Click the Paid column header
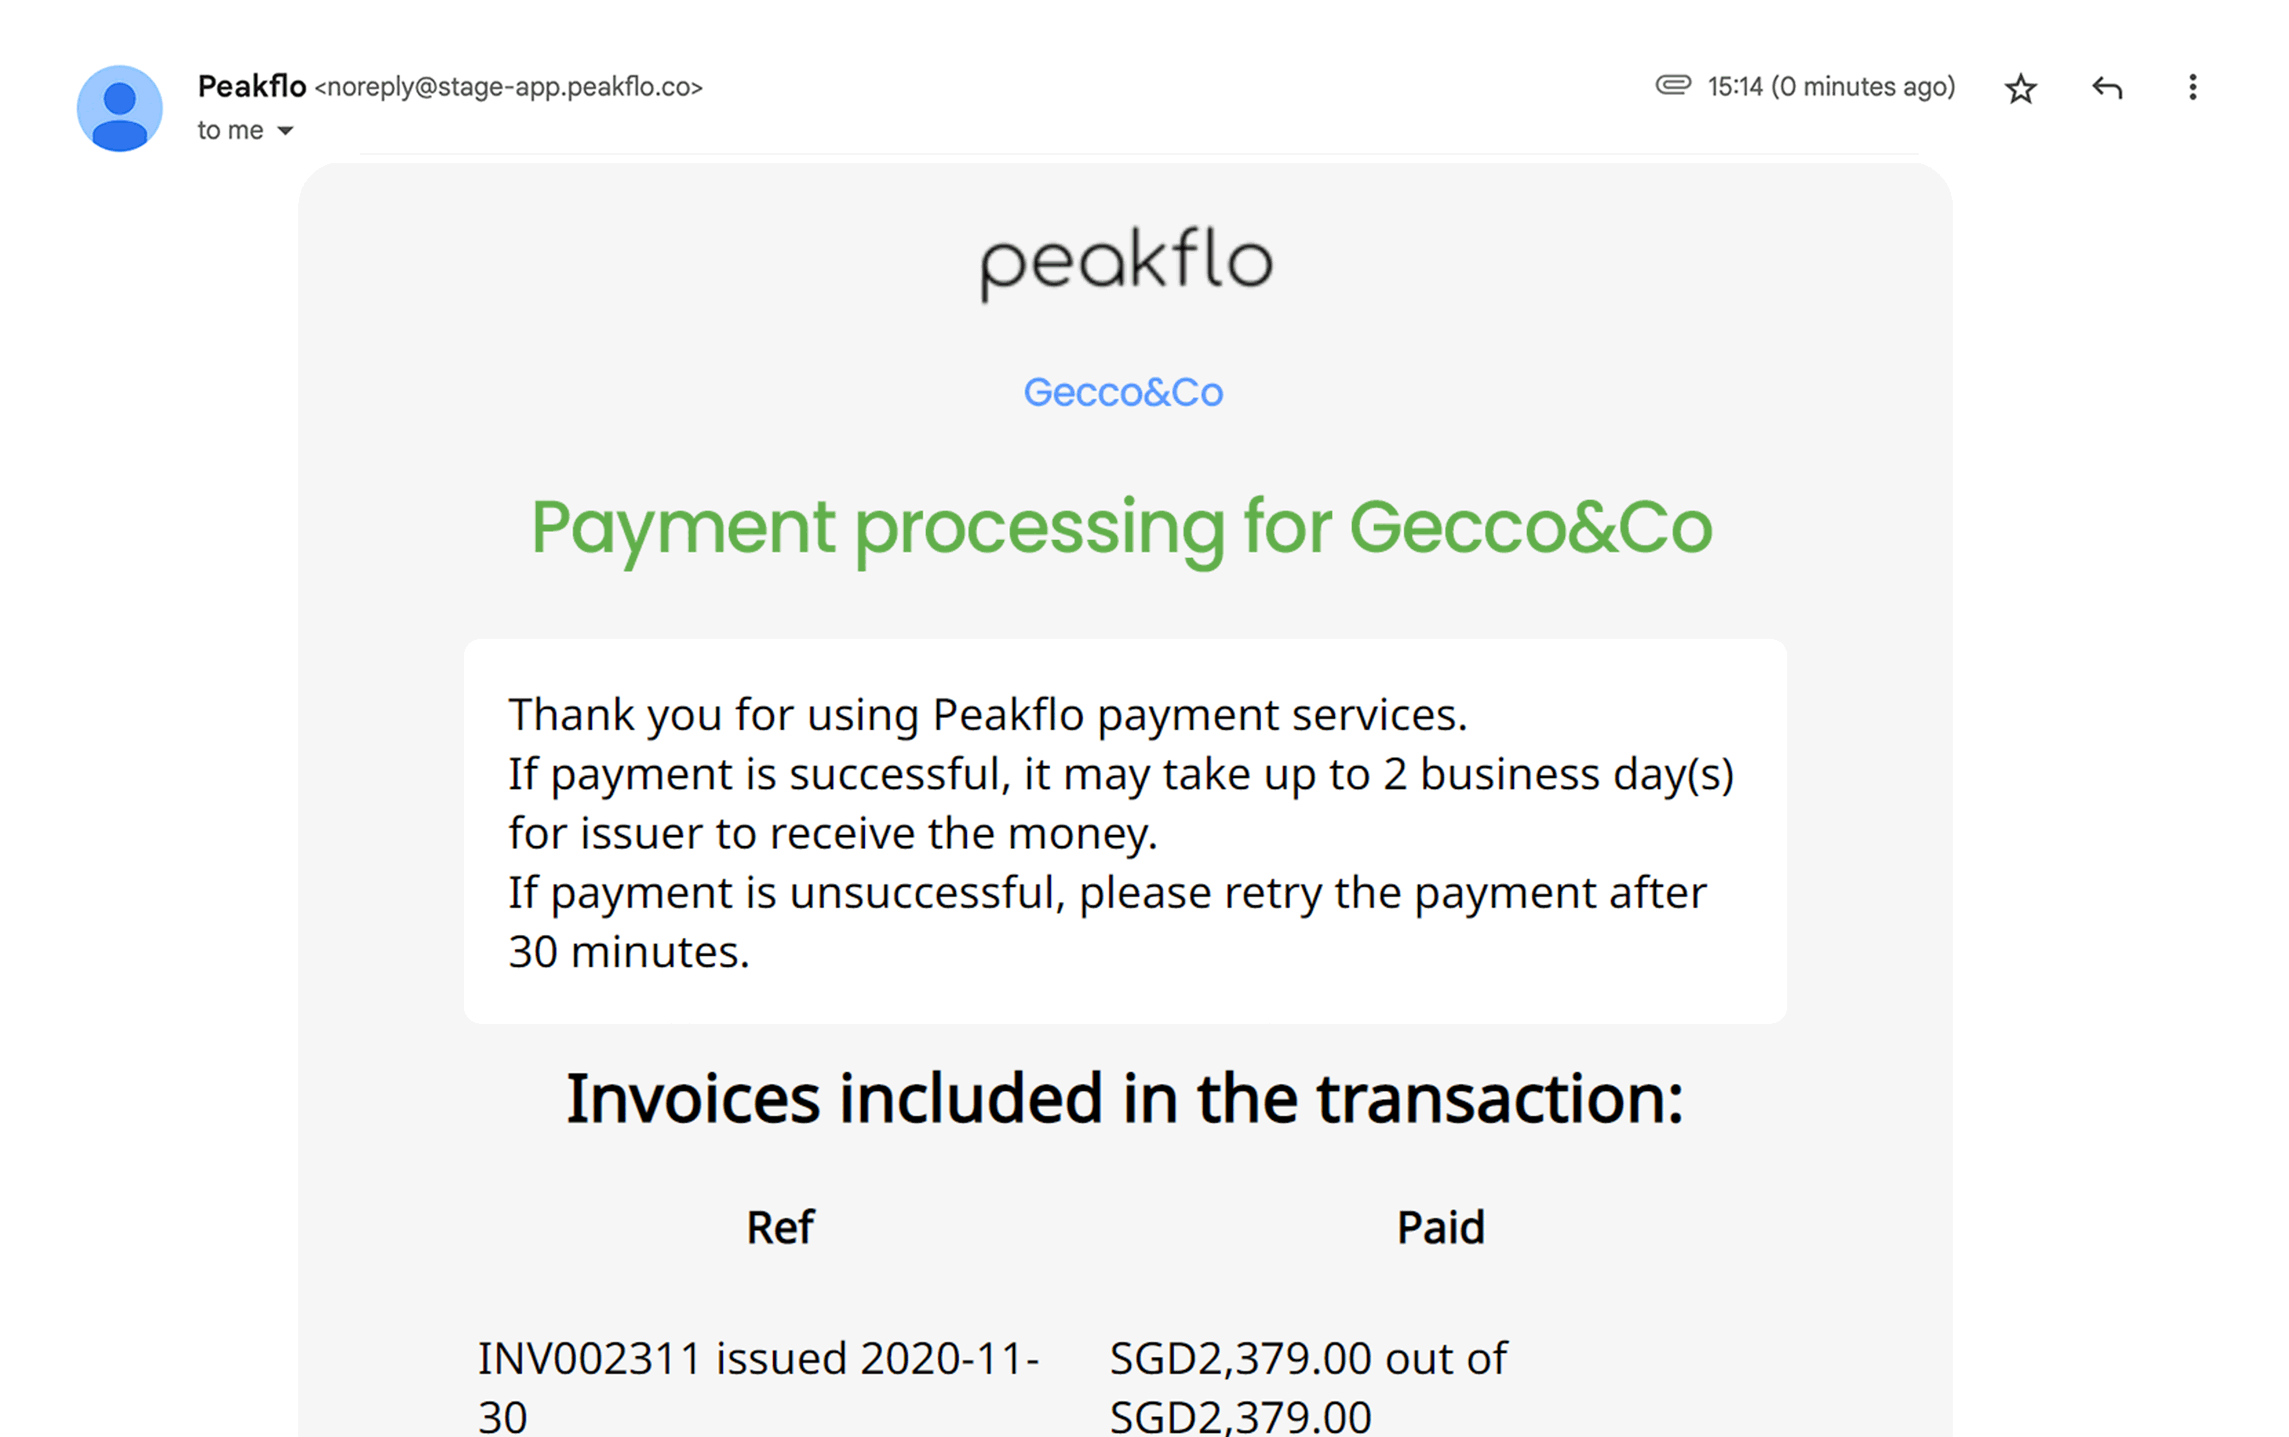 (x=1440, y=1227)
